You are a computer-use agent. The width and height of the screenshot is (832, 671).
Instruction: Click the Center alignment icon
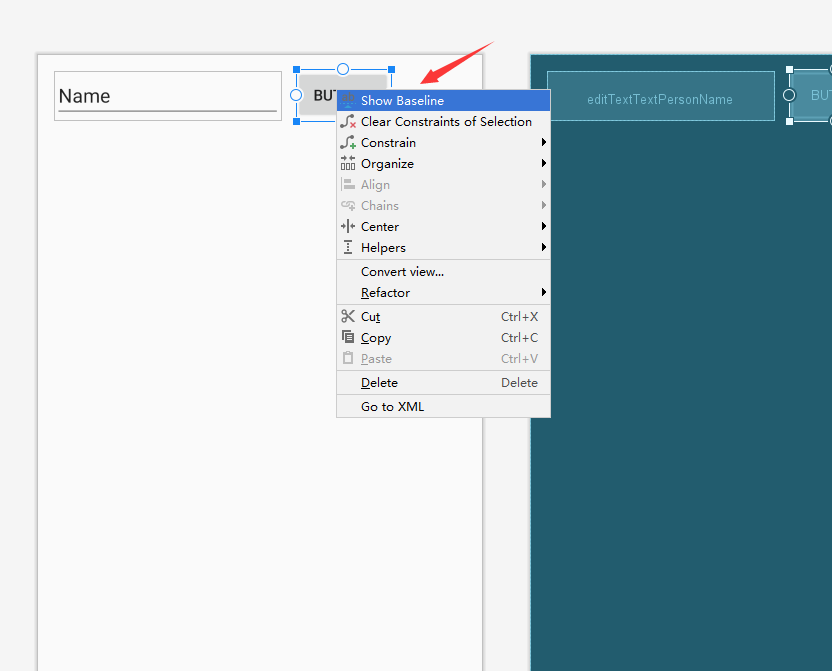point(348,227)
